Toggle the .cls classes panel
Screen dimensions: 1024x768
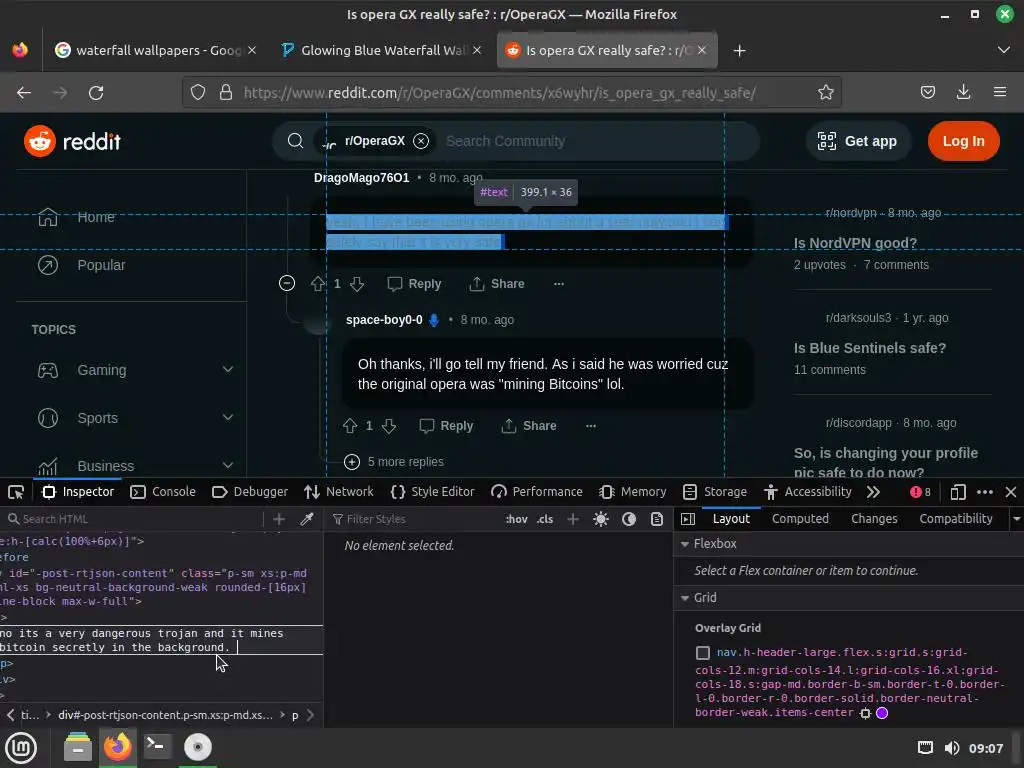point(545,519)
